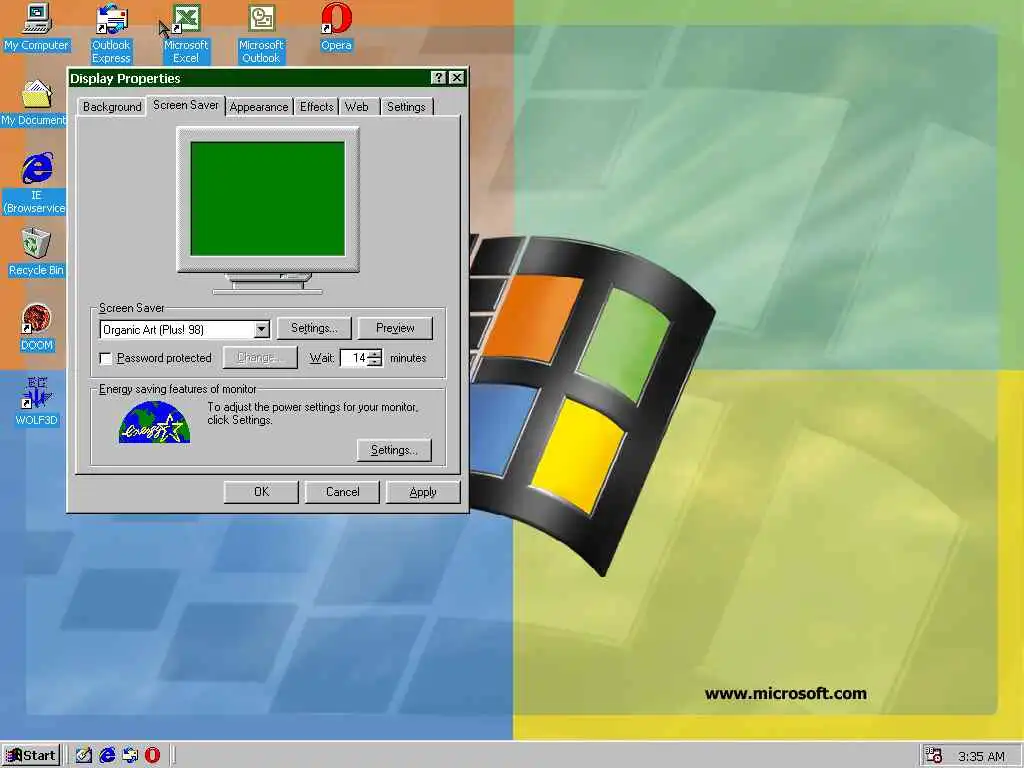Open the Web tab
1024x768 pixels.
(x=357, y=106)
